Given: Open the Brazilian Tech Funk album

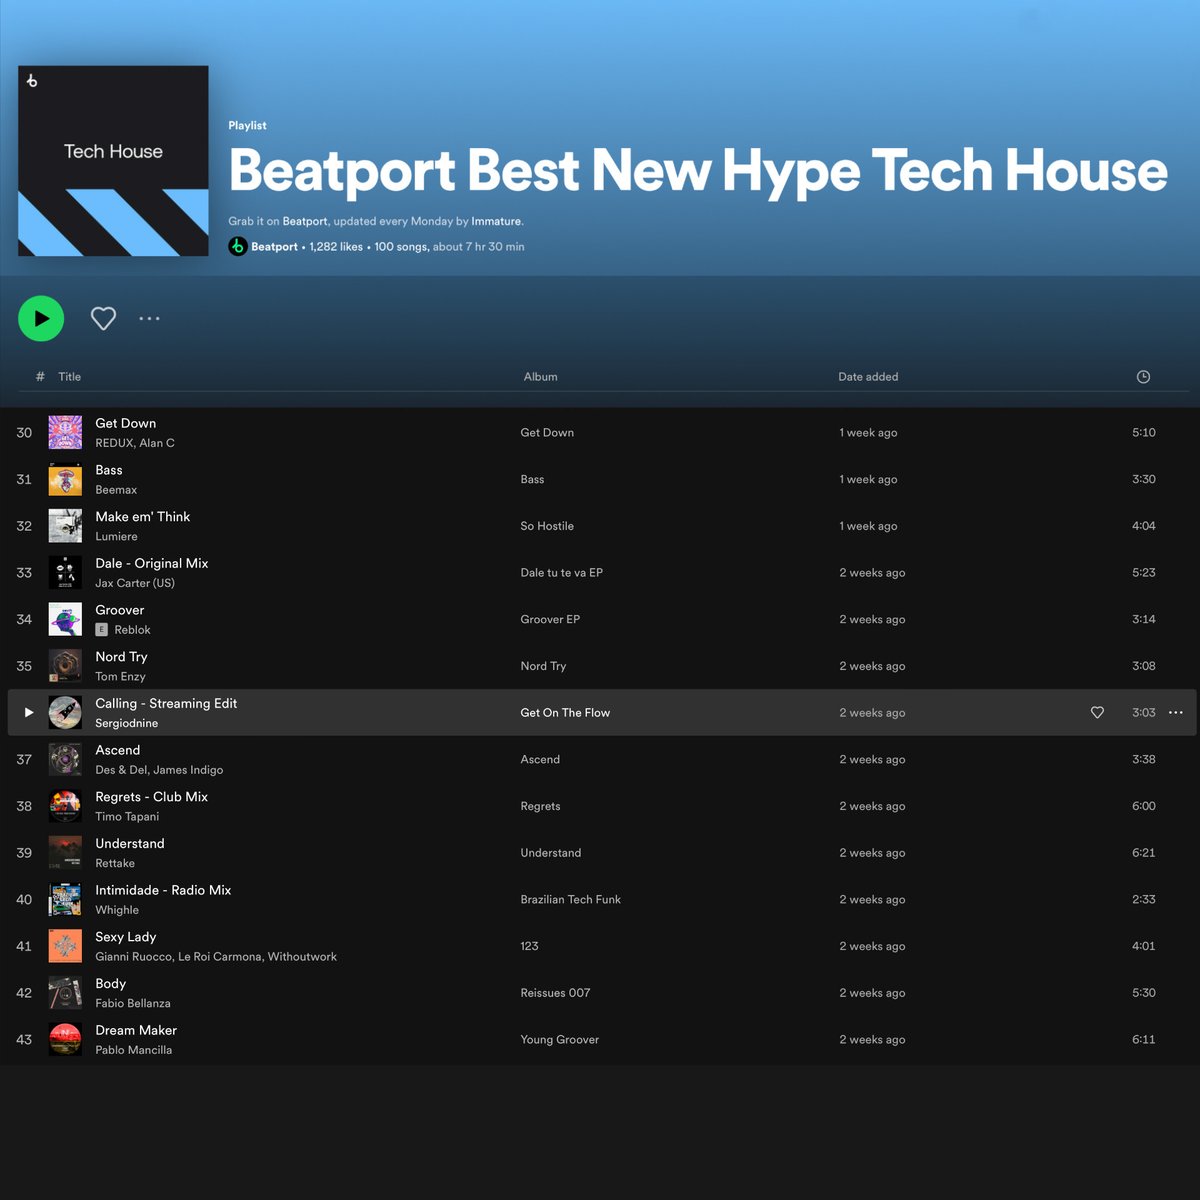Looking at the screenshot, I should 570,900.
